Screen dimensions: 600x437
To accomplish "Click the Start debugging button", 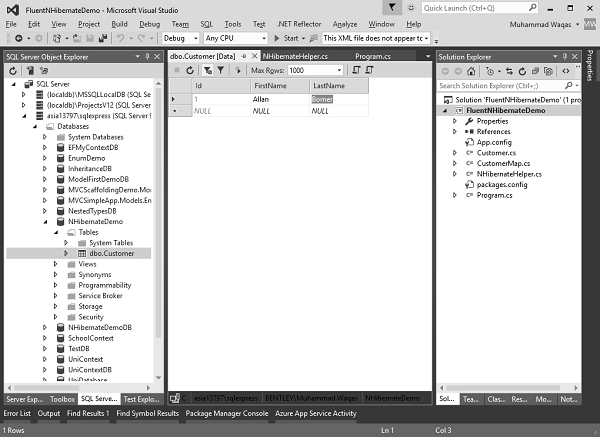I will 287,38.
